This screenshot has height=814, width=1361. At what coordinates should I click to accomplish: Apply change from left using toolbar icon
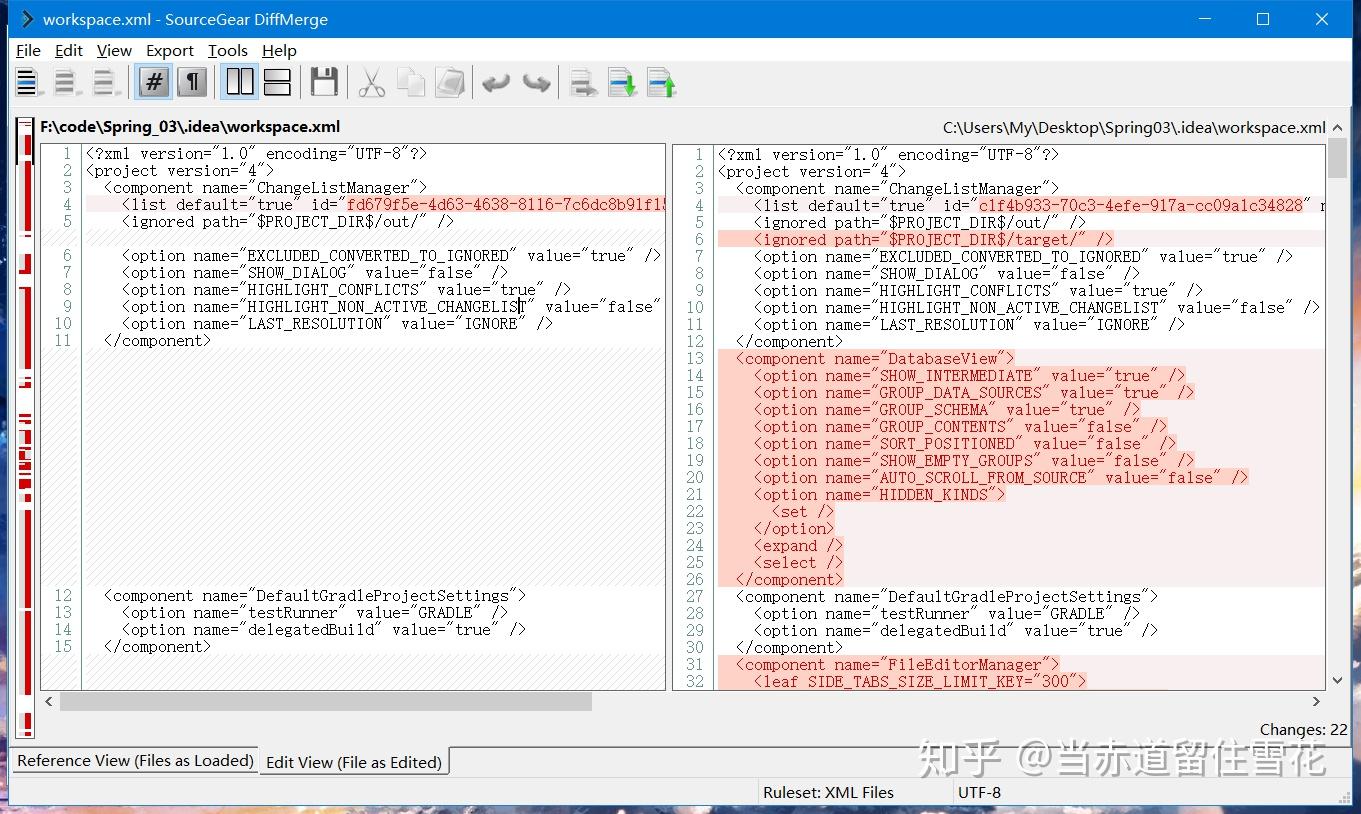click(x=584, y=82)
